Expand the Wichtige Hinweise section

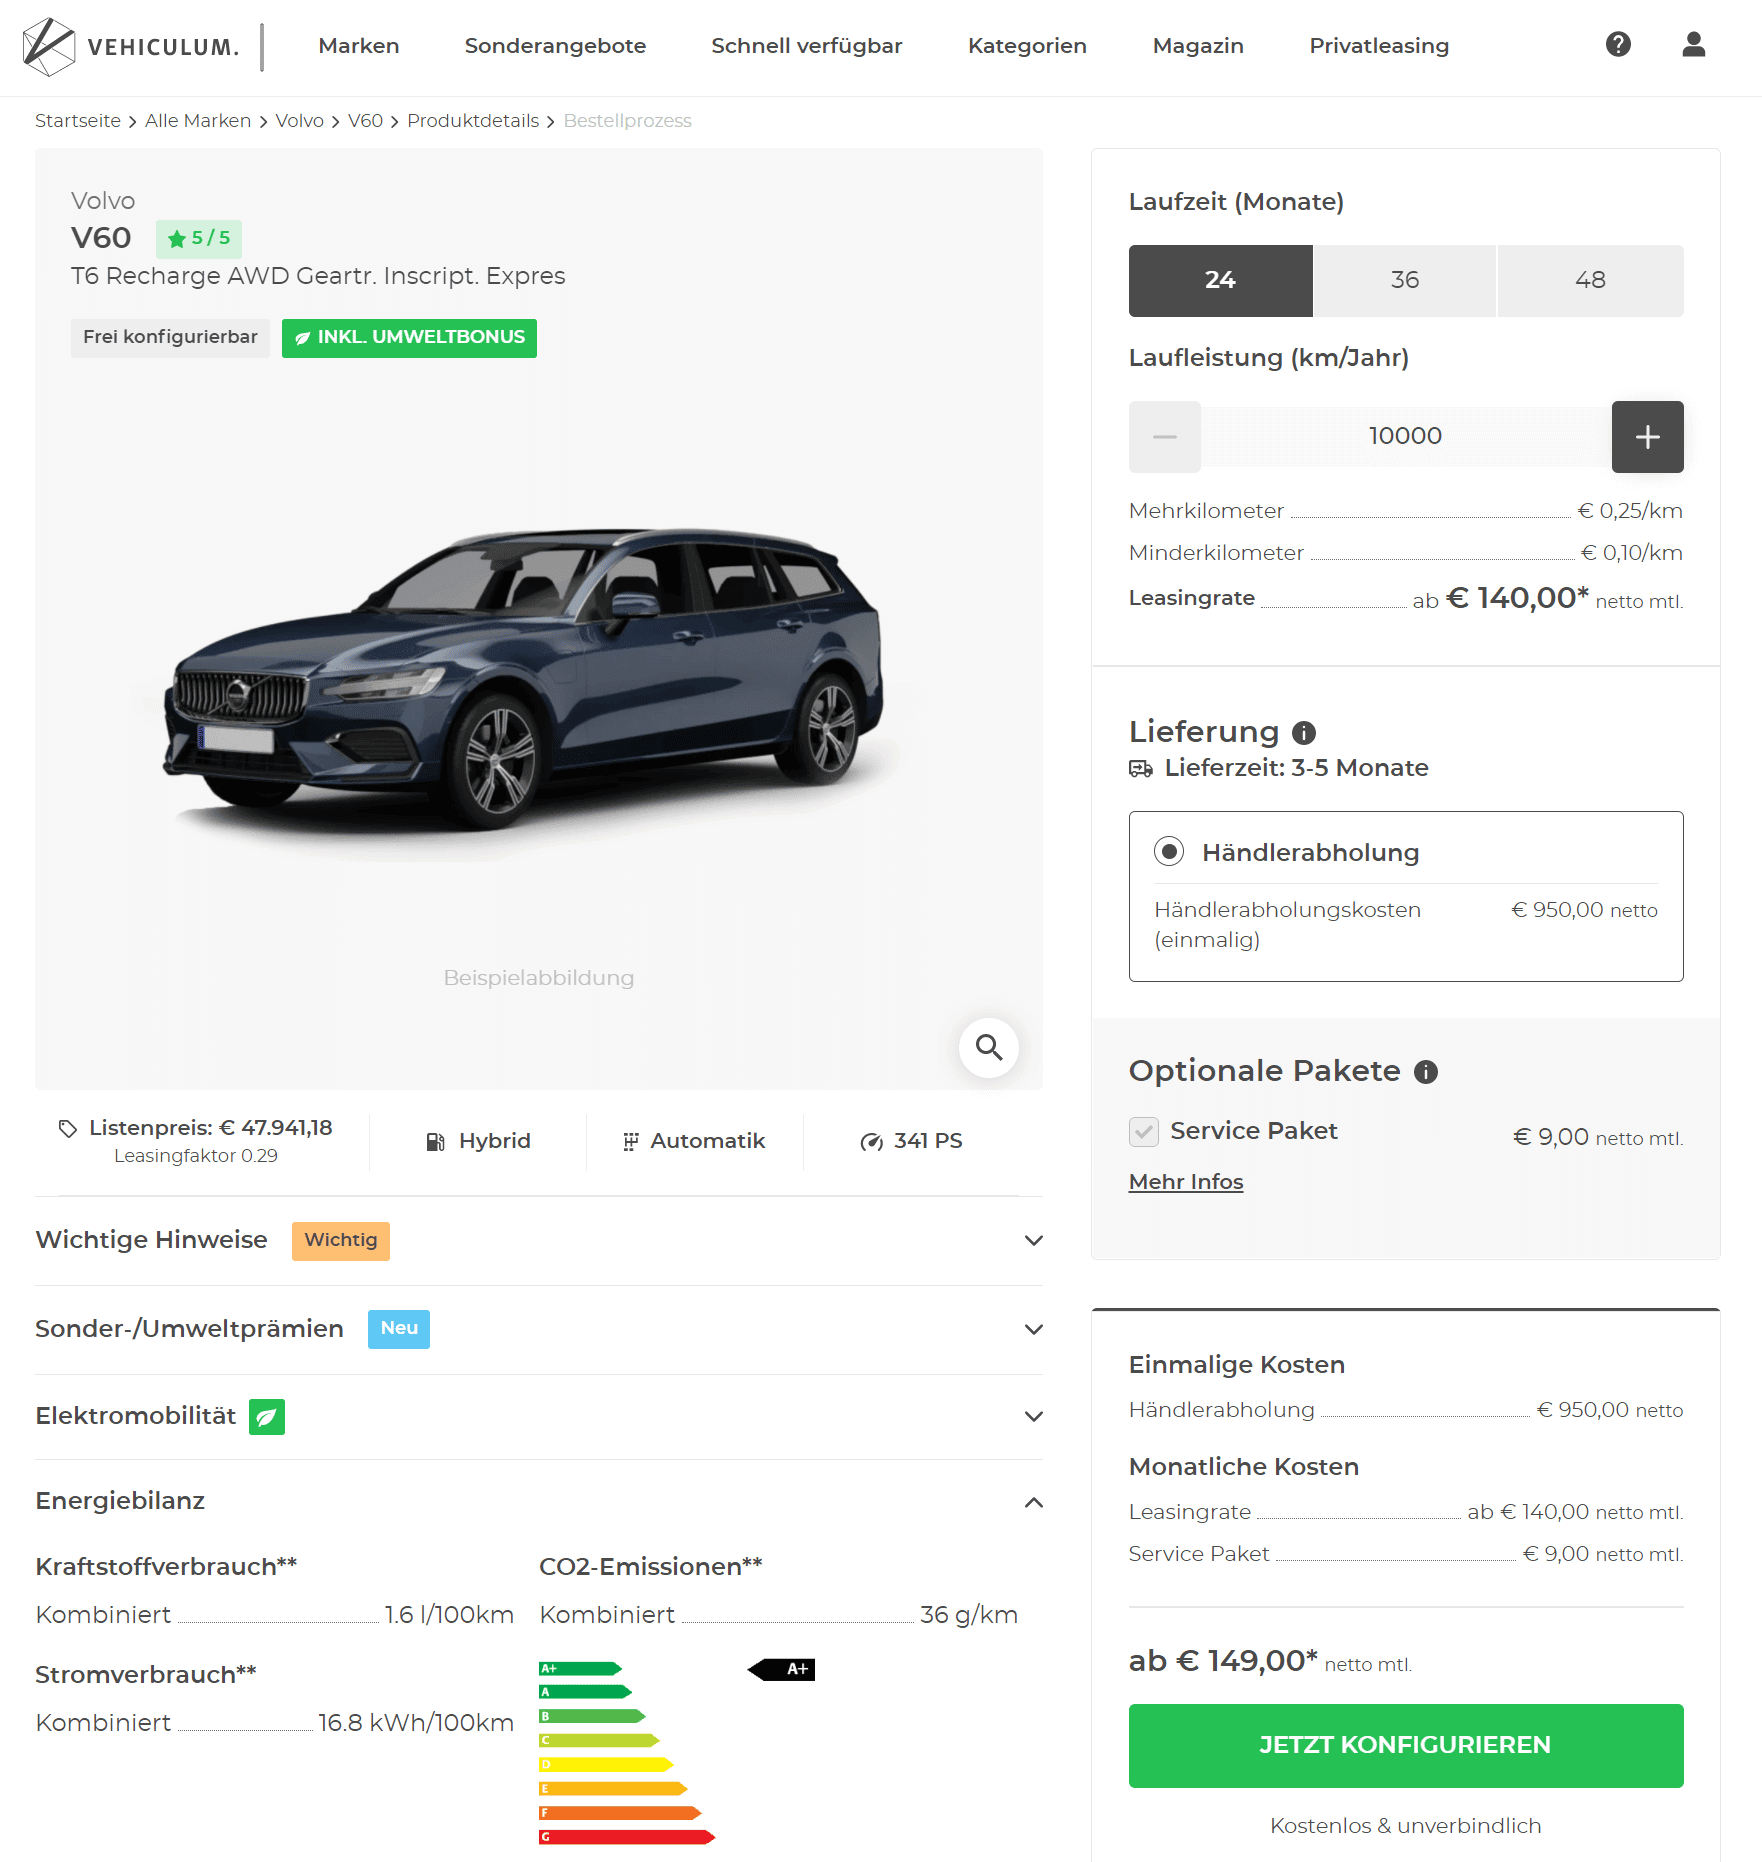[539, 1240]
